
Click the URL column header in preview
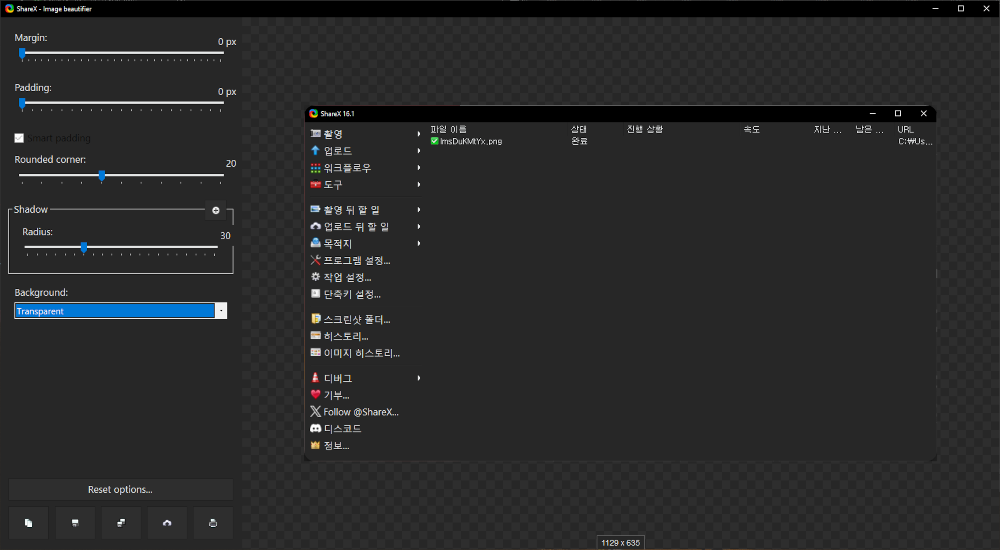tap(906, 130)
